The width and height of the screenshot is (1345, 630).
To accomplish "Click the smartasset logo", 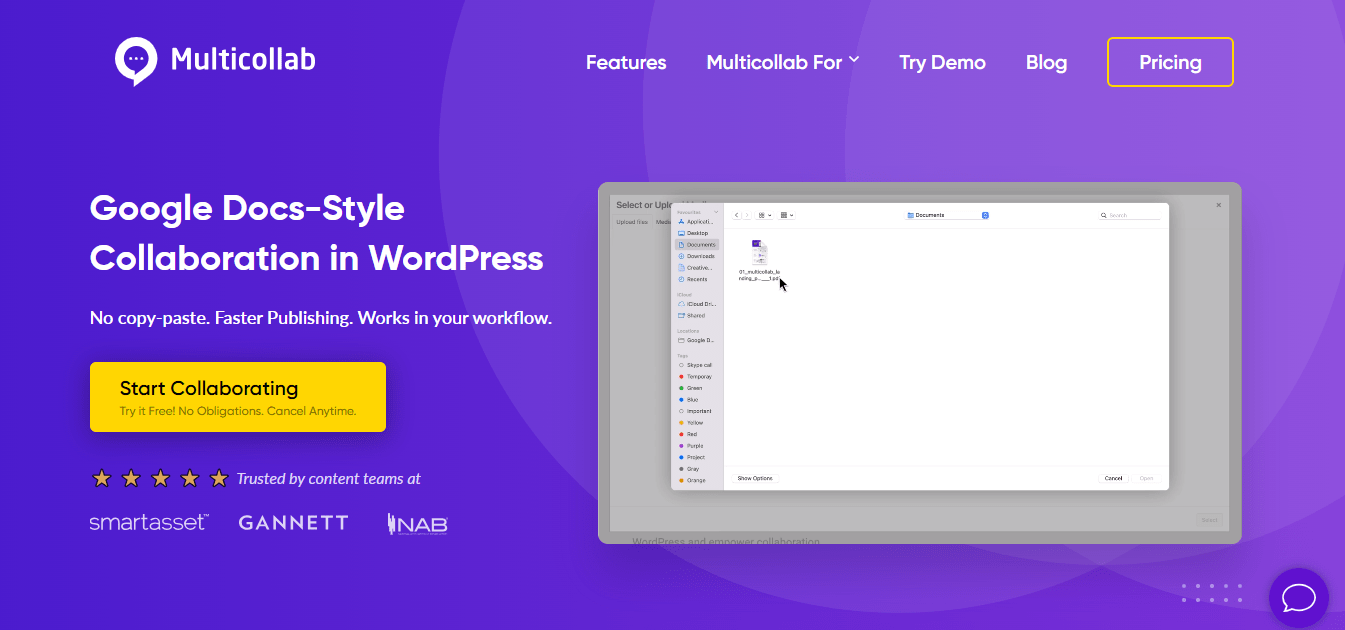I will [x=149, y=522].
